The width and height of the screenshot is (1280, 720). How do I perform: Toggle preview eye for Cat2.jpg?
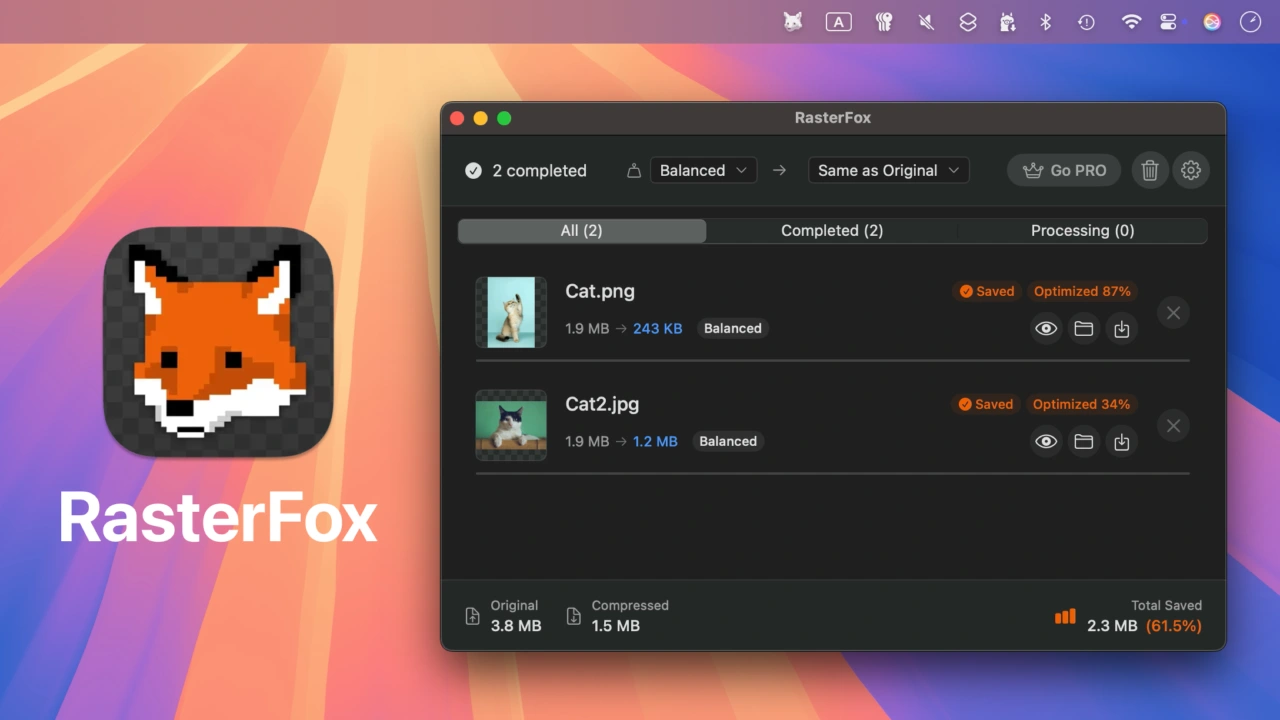pos(1046,442)
